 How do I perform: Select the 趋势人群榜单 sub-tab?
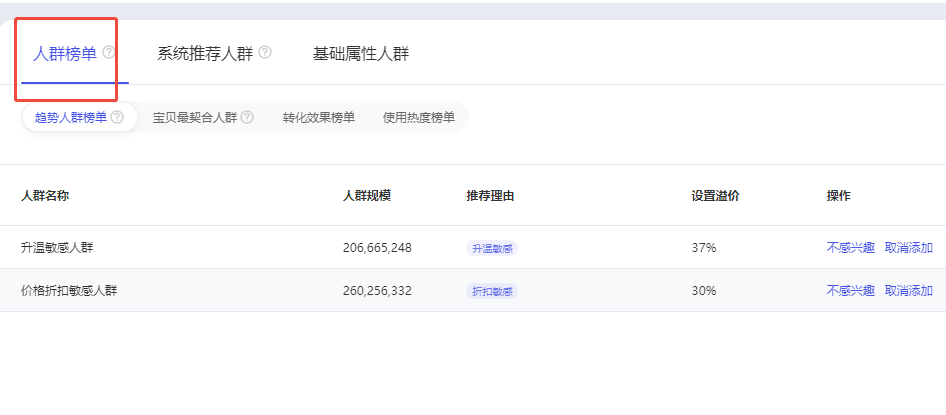tap(70, 118)
